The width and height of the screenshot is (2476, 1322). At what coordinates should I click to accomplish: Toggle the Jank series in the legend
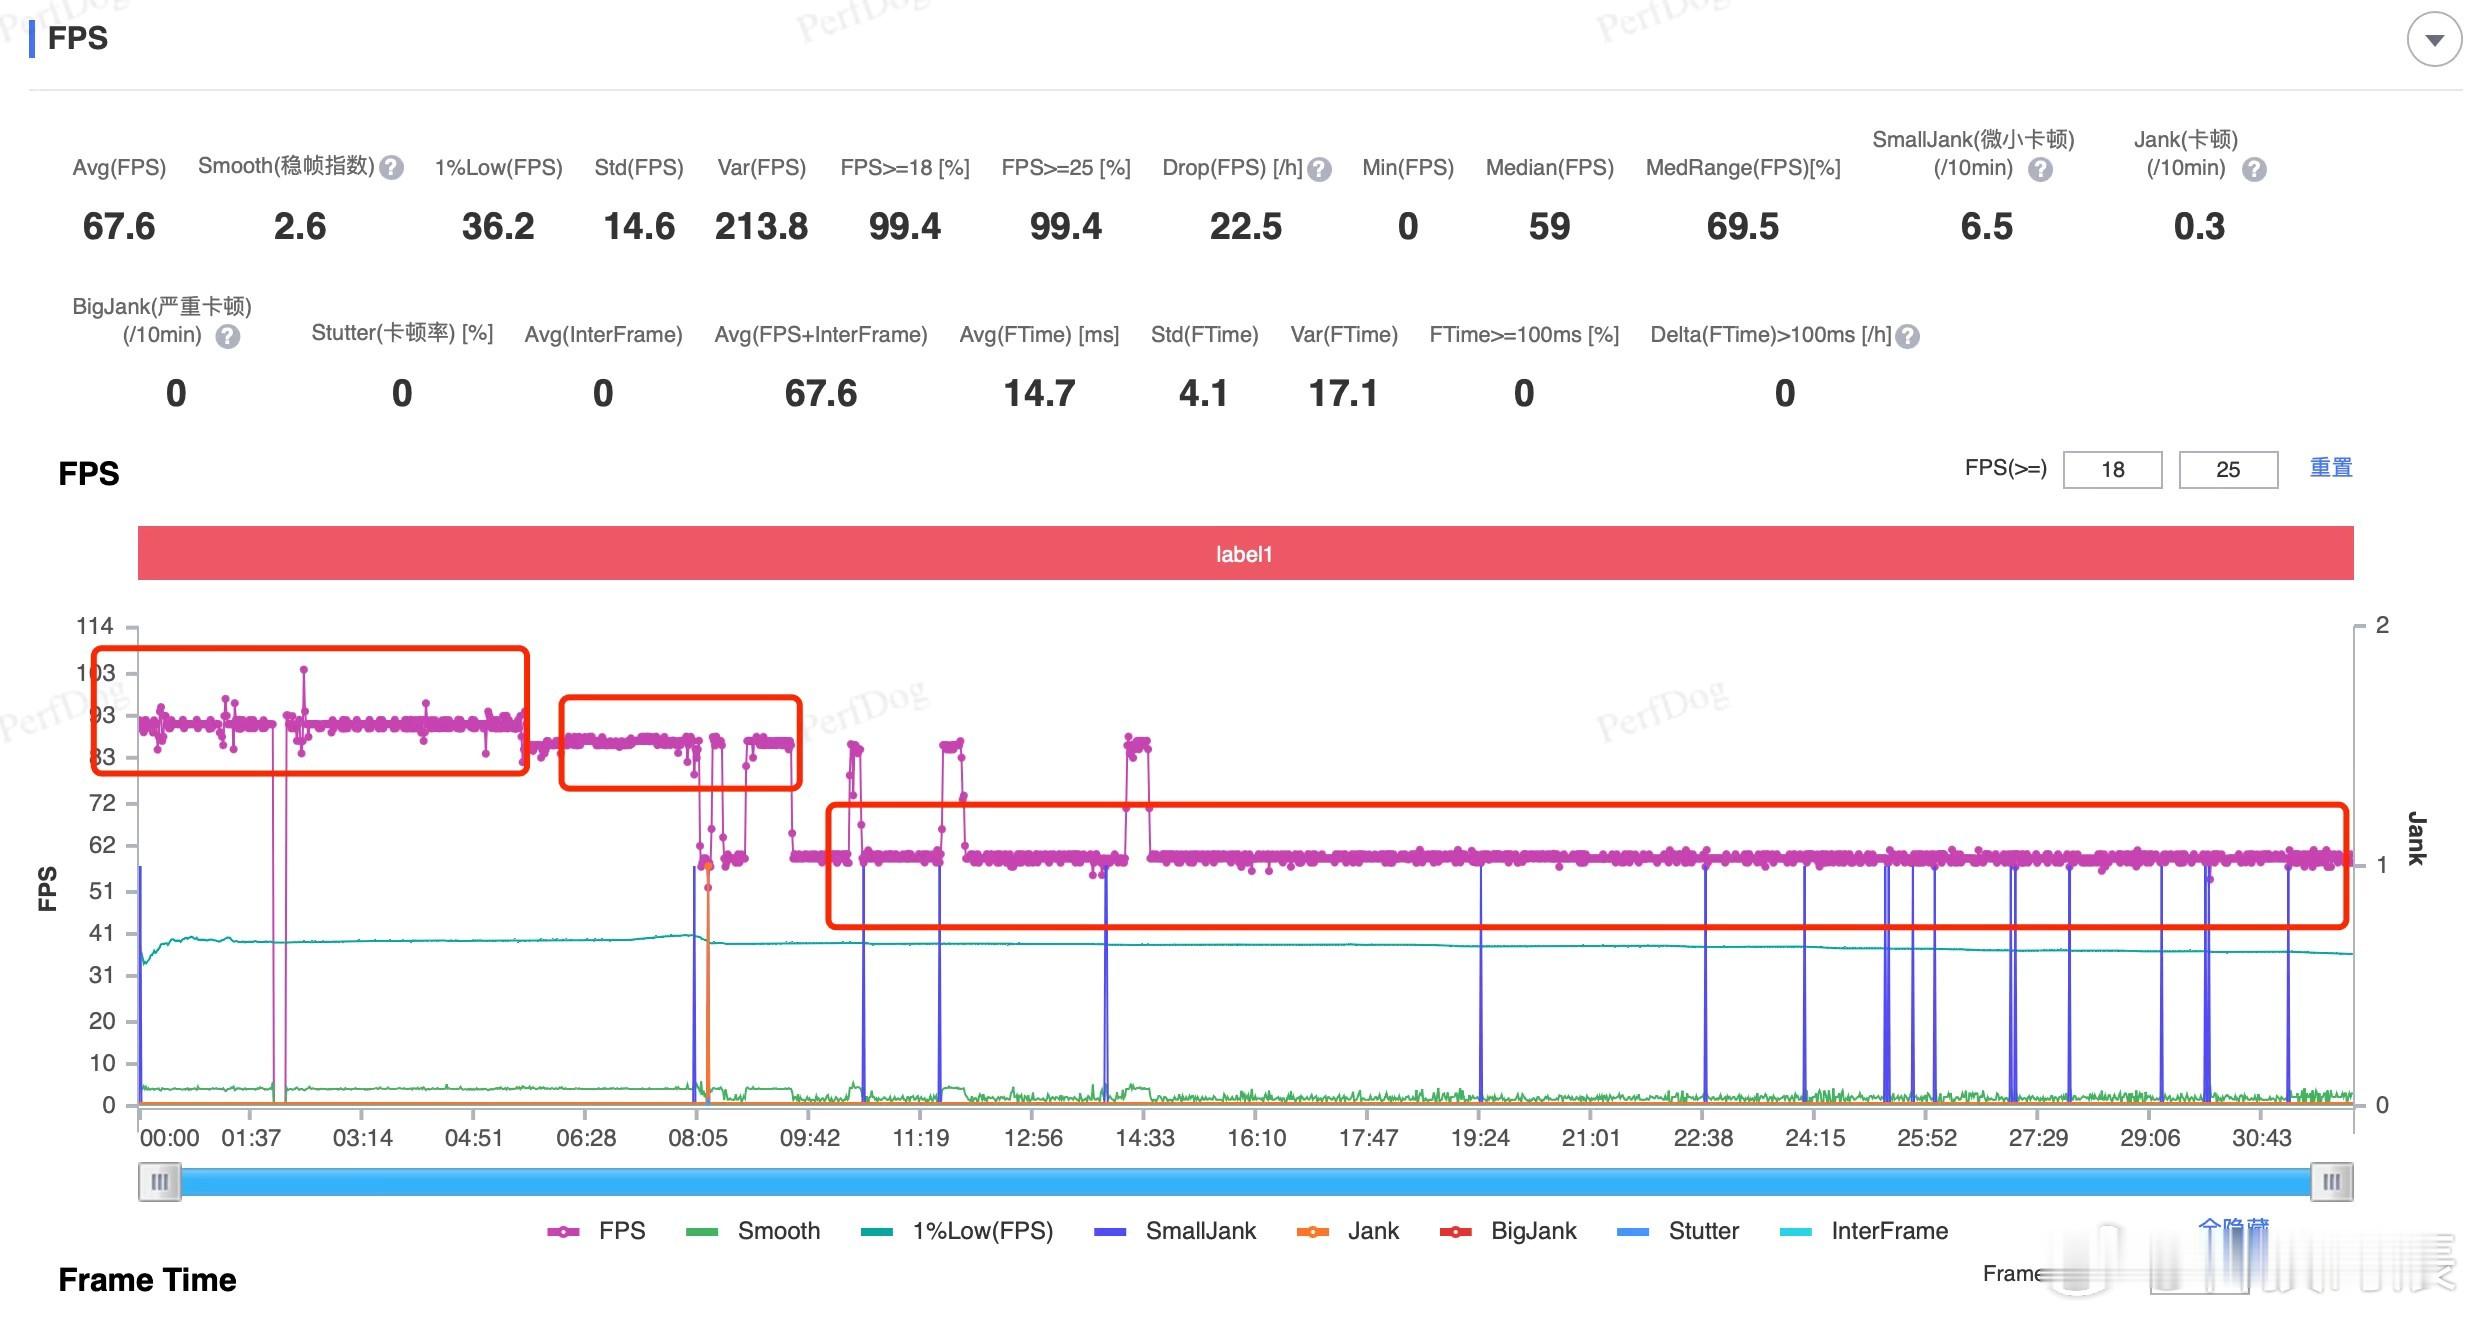coord(1347,1231)
